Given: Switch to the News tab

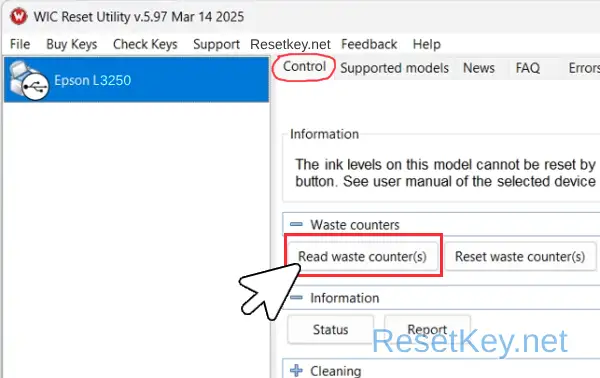Looking at the screenshot, I should (x=479, y=68).
